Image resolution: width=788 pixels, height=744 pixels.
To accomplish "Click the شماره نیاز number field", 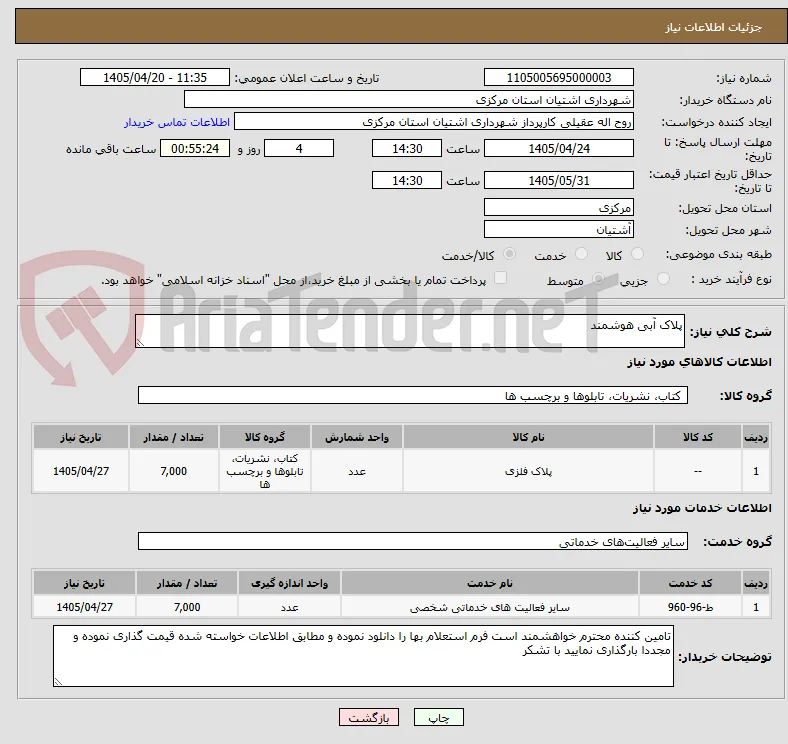I will point(558,77).
